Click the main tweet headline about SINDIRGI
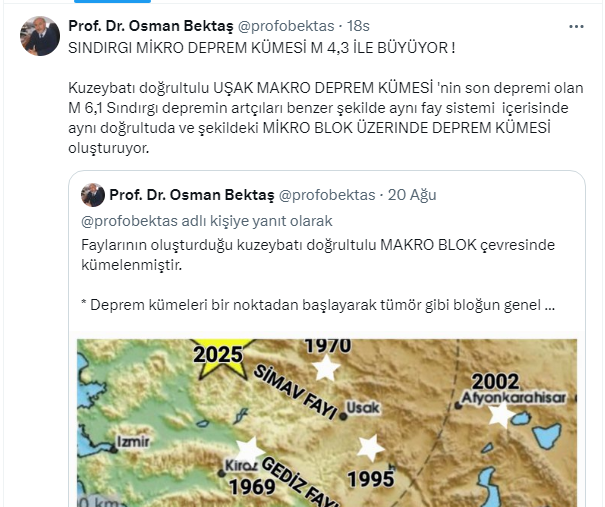This screenshot has width=605, height=507. click(x=262, y=48)
